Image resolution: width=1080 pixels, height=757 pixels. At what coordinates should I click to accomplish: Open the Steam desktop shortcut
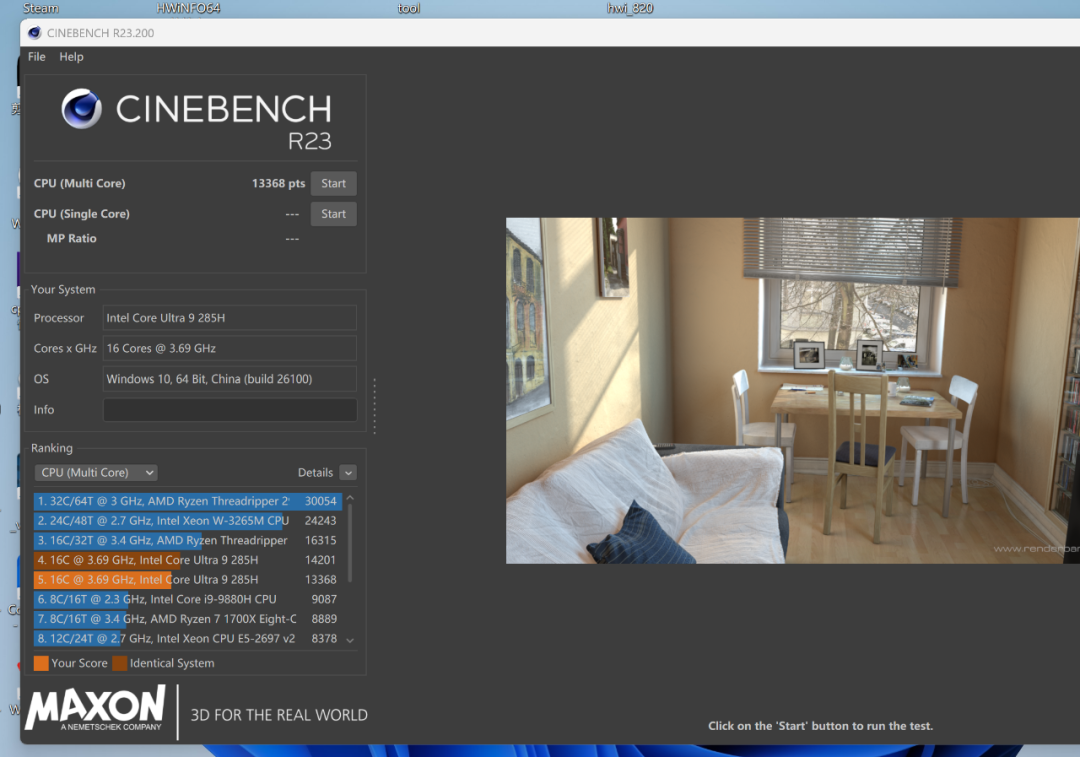tap(41, 8)
